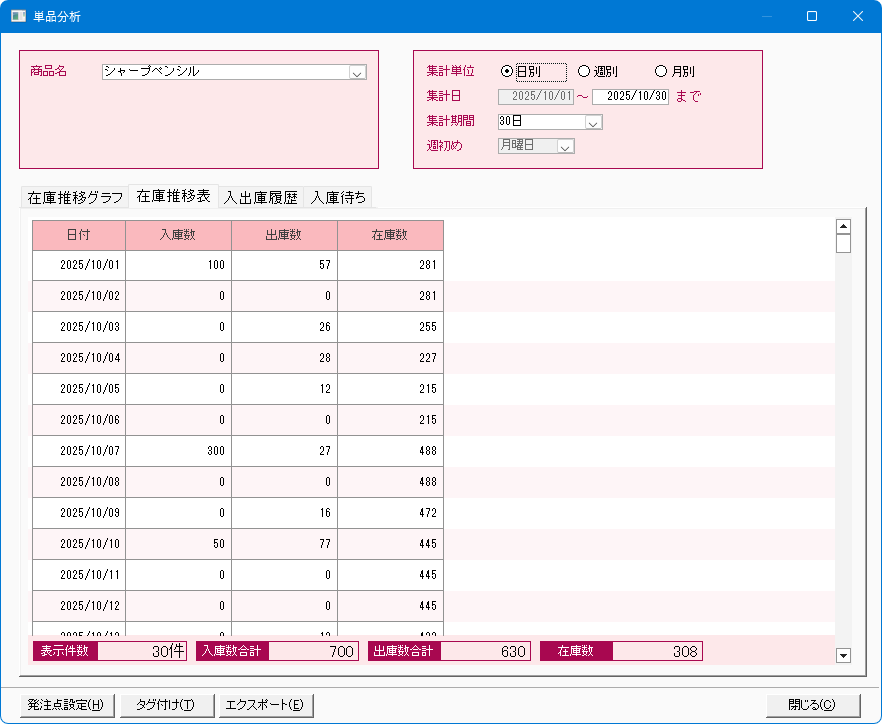Click scrollbar up arrow button
The width and height of the screenshot is (882, 724).
[843, 227]
